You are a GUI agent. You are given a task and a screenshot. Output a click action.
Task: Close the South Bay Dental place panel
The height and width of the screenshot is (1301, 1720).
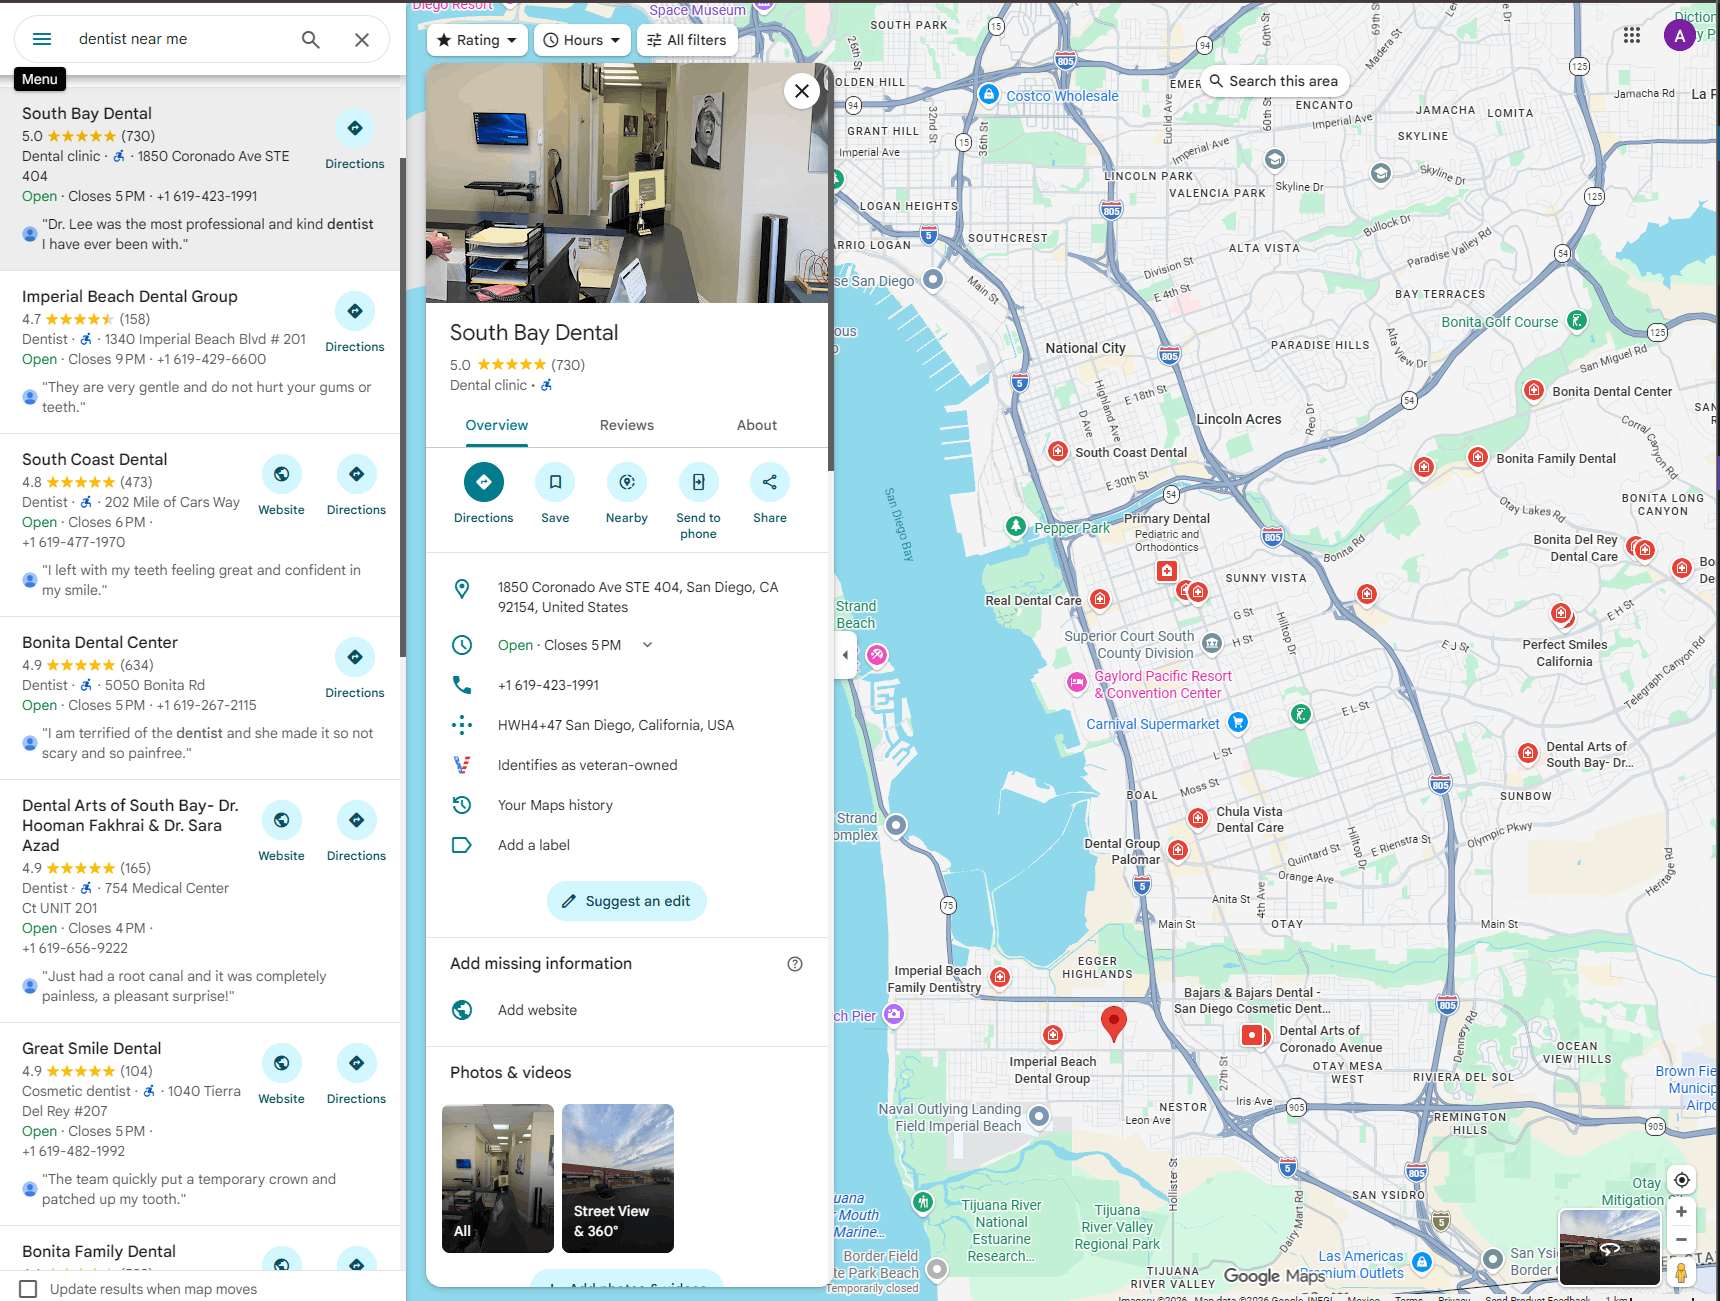[802, 91]
